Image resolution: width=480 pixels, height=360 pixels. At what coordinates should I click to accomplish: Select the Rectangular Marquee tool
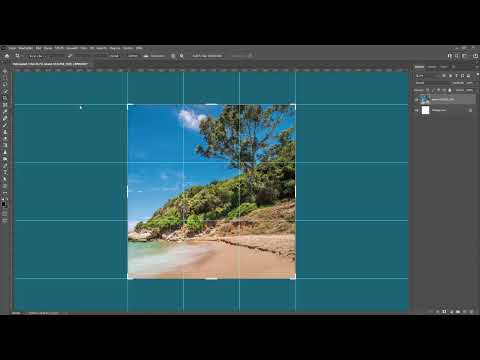[5, 78]
